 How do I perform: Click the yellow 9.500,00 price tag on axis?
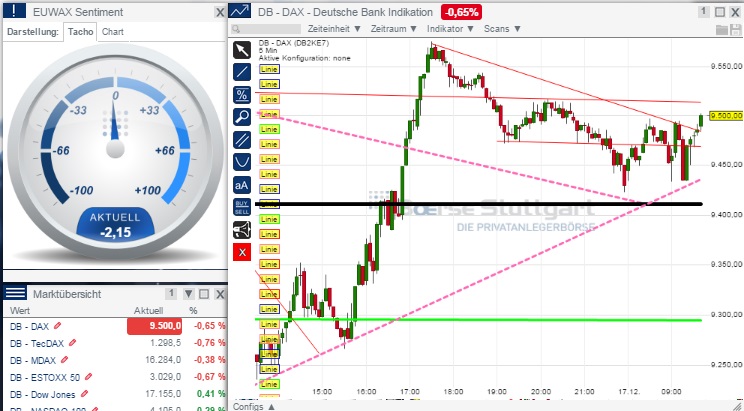click(x=726, y=115)
